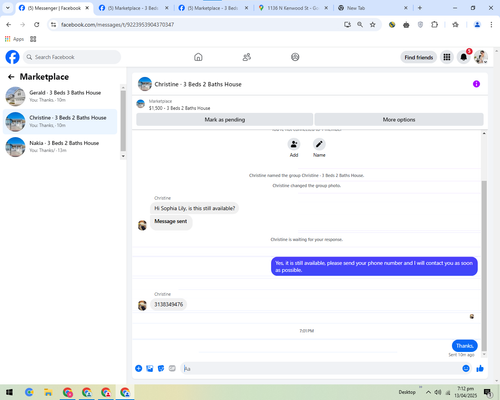Go to Home feed icon
The image size is (500, 400).
pyautogui.click(x=198, y=57)
